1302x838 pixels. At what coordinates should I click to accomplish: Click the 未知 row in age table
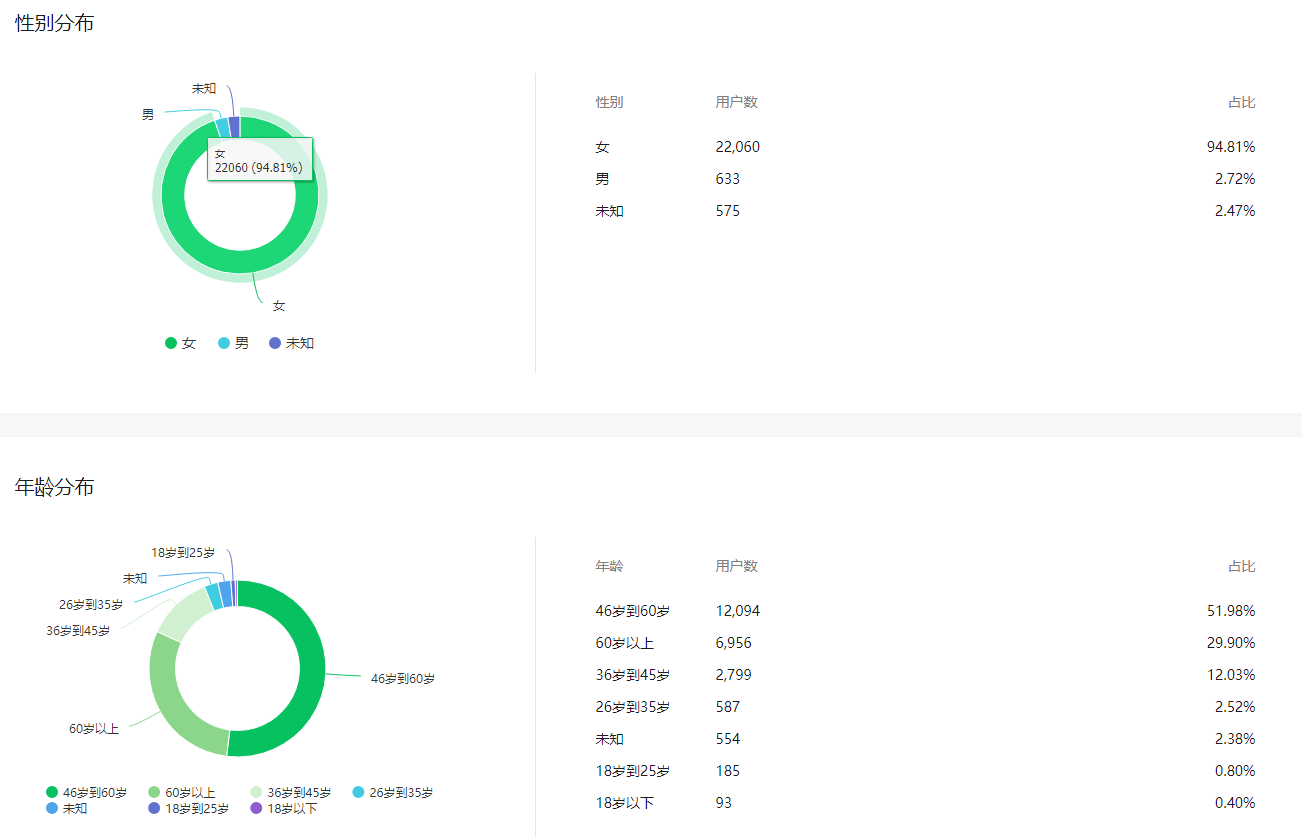[925, 739]
